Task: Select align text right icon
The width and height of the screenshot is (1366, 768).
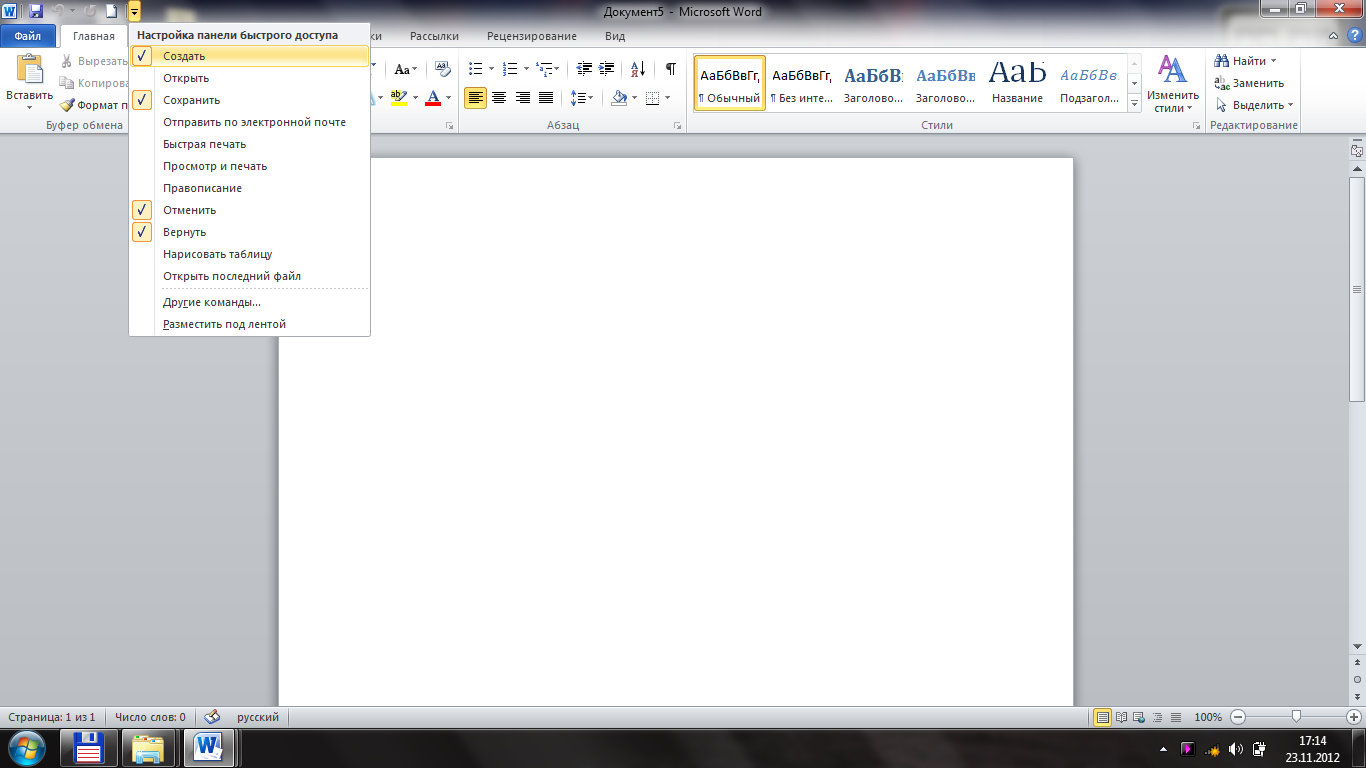Action: coord(522,98)
